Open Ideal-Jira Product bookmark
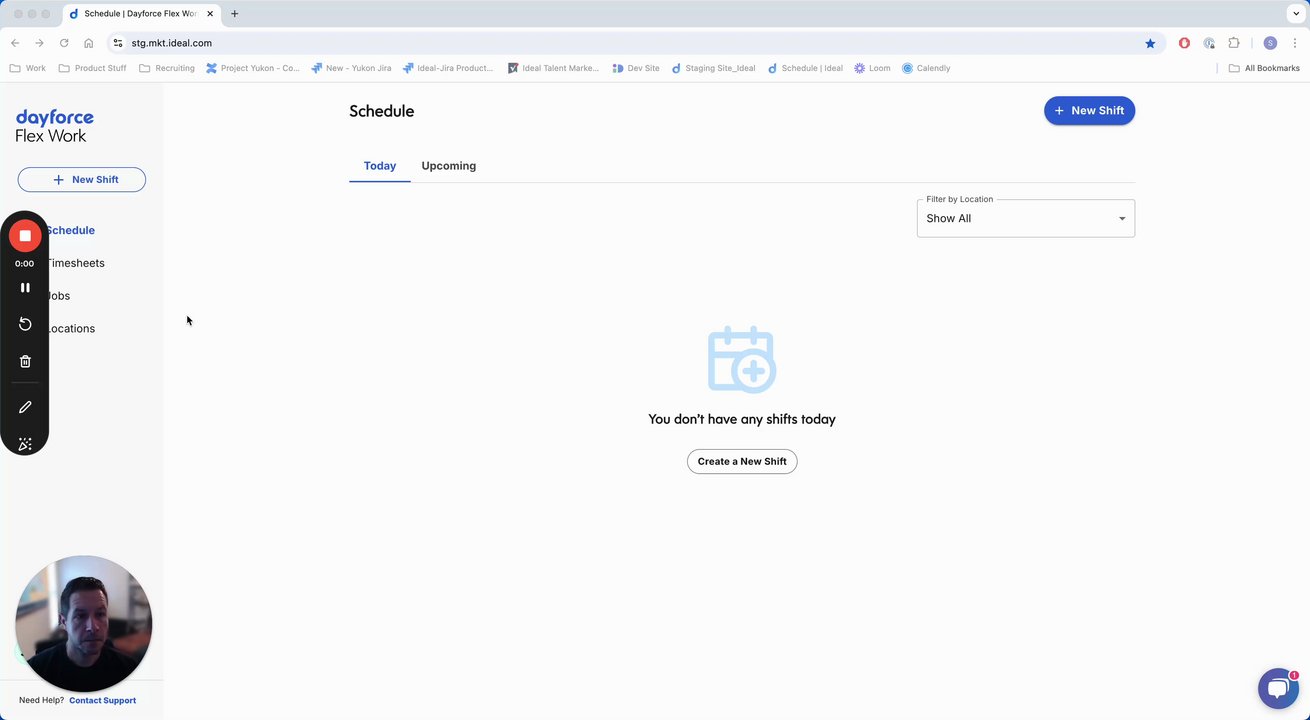This screenshot has width=1310, height=720. (448, 68)
